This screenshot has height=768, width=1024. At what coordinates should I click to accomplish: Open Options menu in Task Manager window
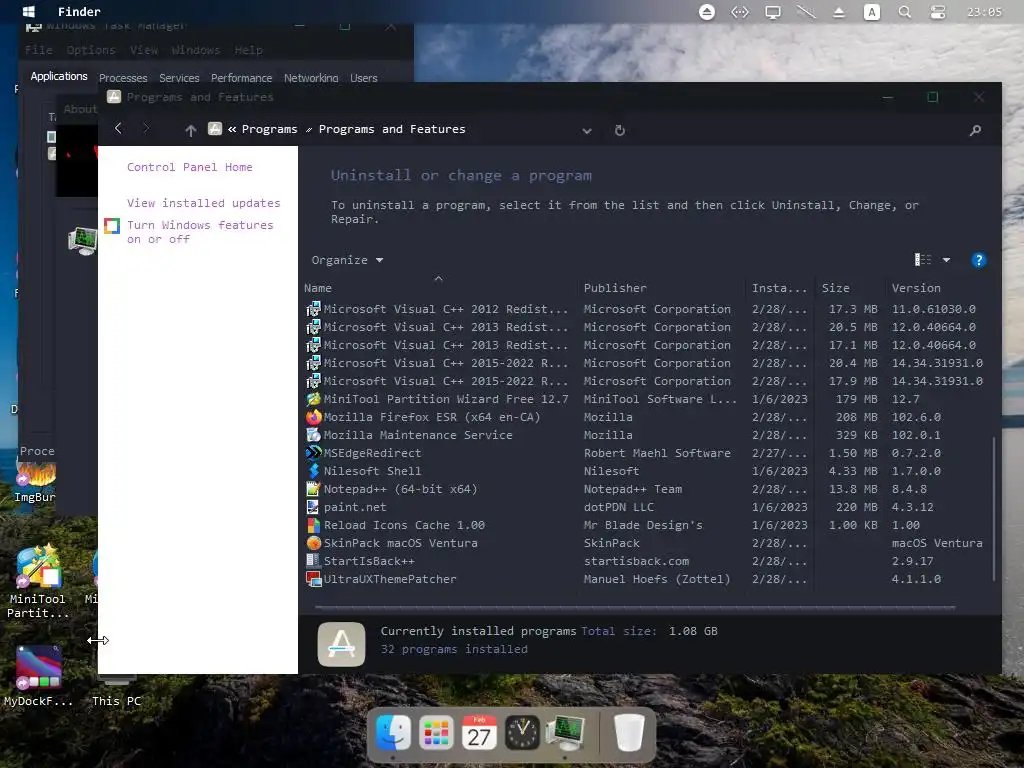90,50
